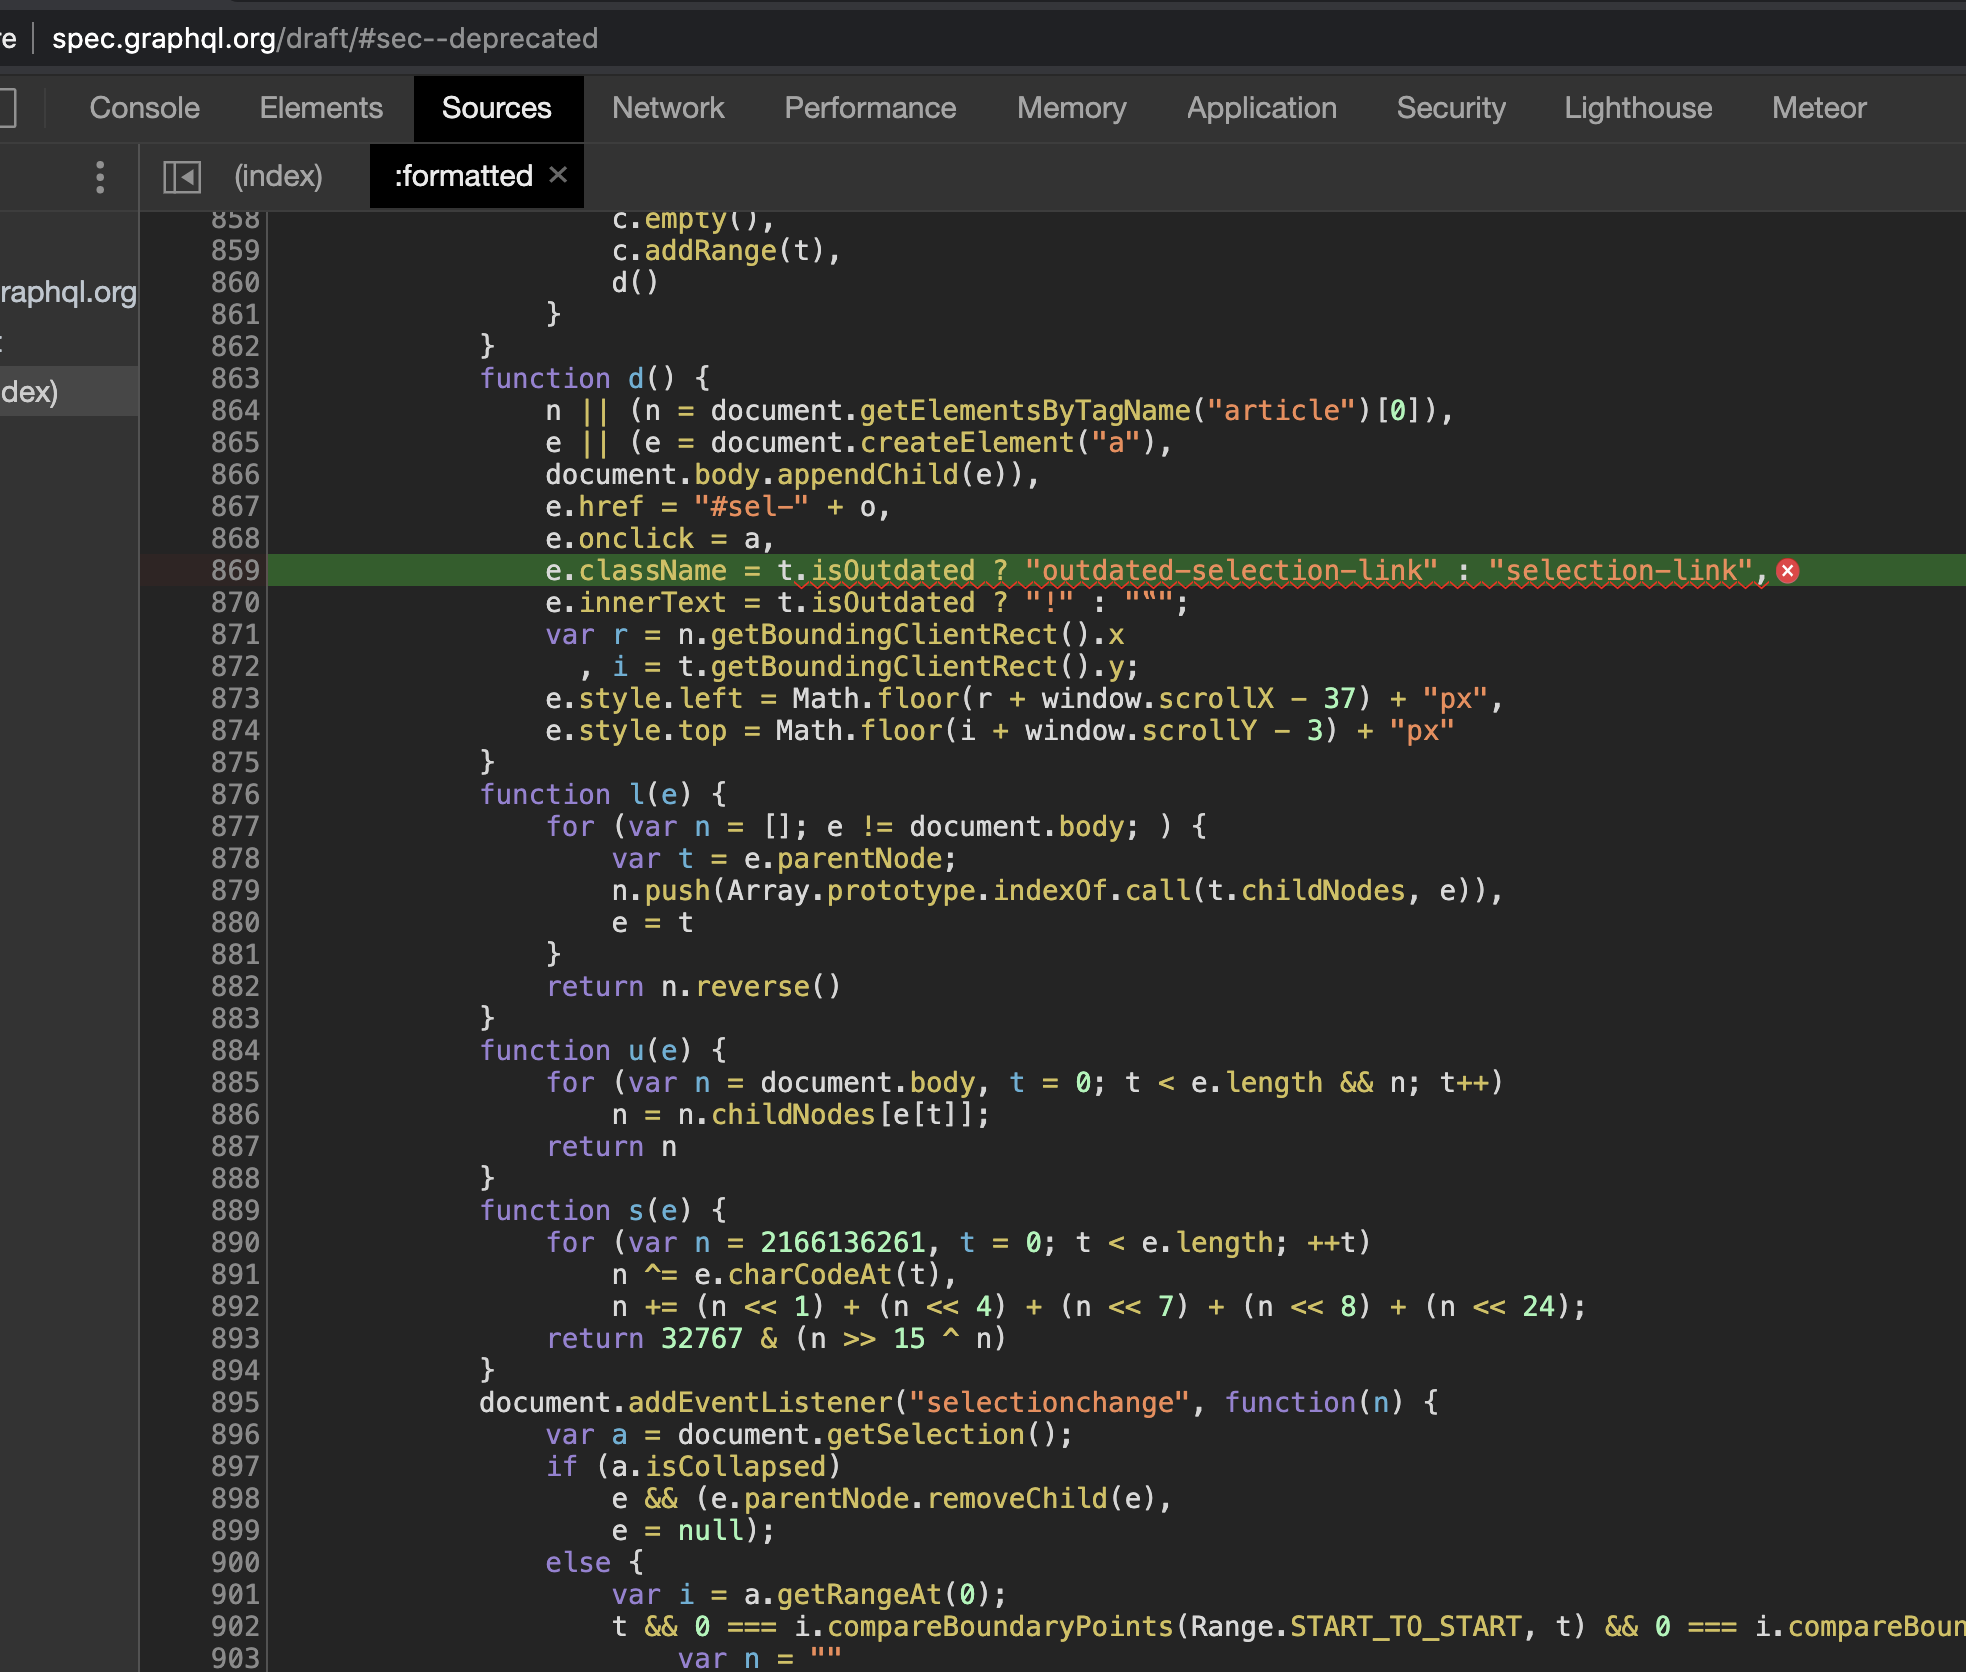
Task: Toggle the navigator sidebar panel
Action: pos(181,177)
